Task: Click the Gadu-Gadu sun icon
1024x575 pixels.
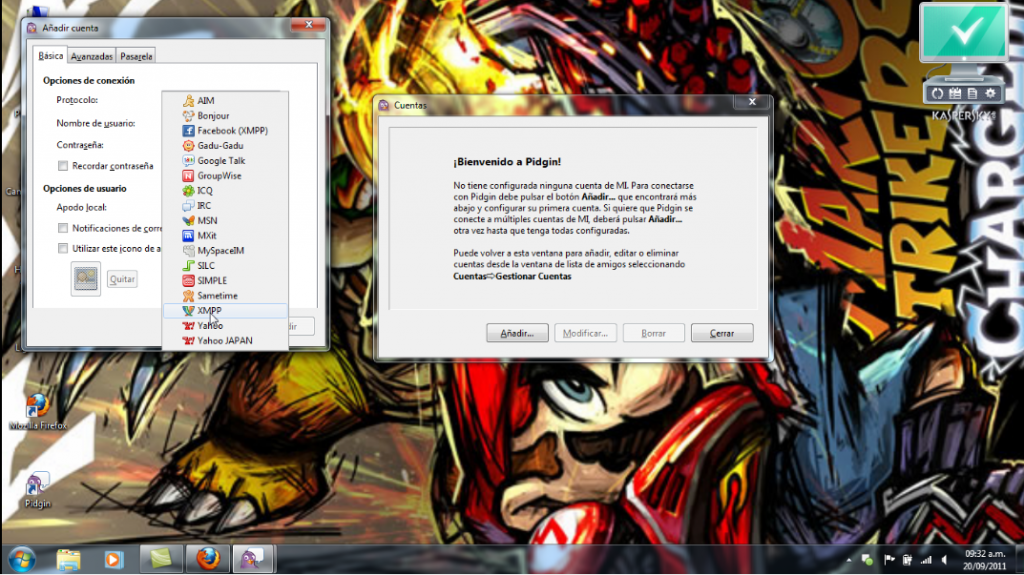Action: pyautogui.click(x=188, y=146)
